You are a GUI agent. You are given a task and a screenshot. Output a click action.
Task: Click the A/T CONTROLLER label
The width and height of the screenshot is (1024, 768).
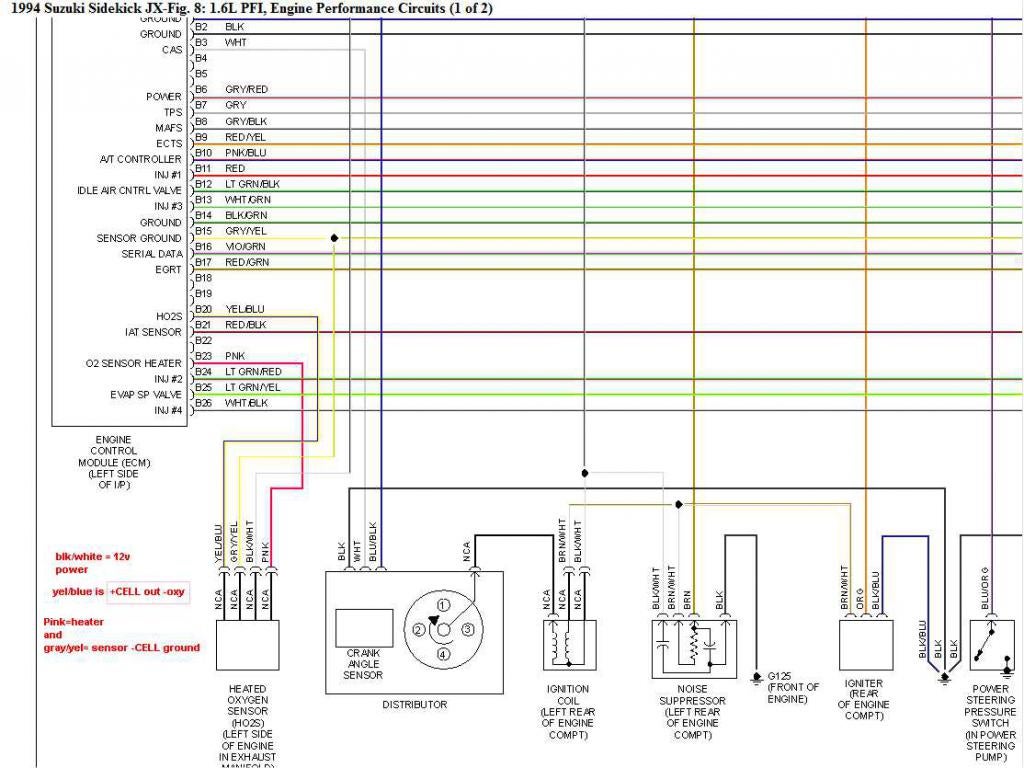[141, 159]
